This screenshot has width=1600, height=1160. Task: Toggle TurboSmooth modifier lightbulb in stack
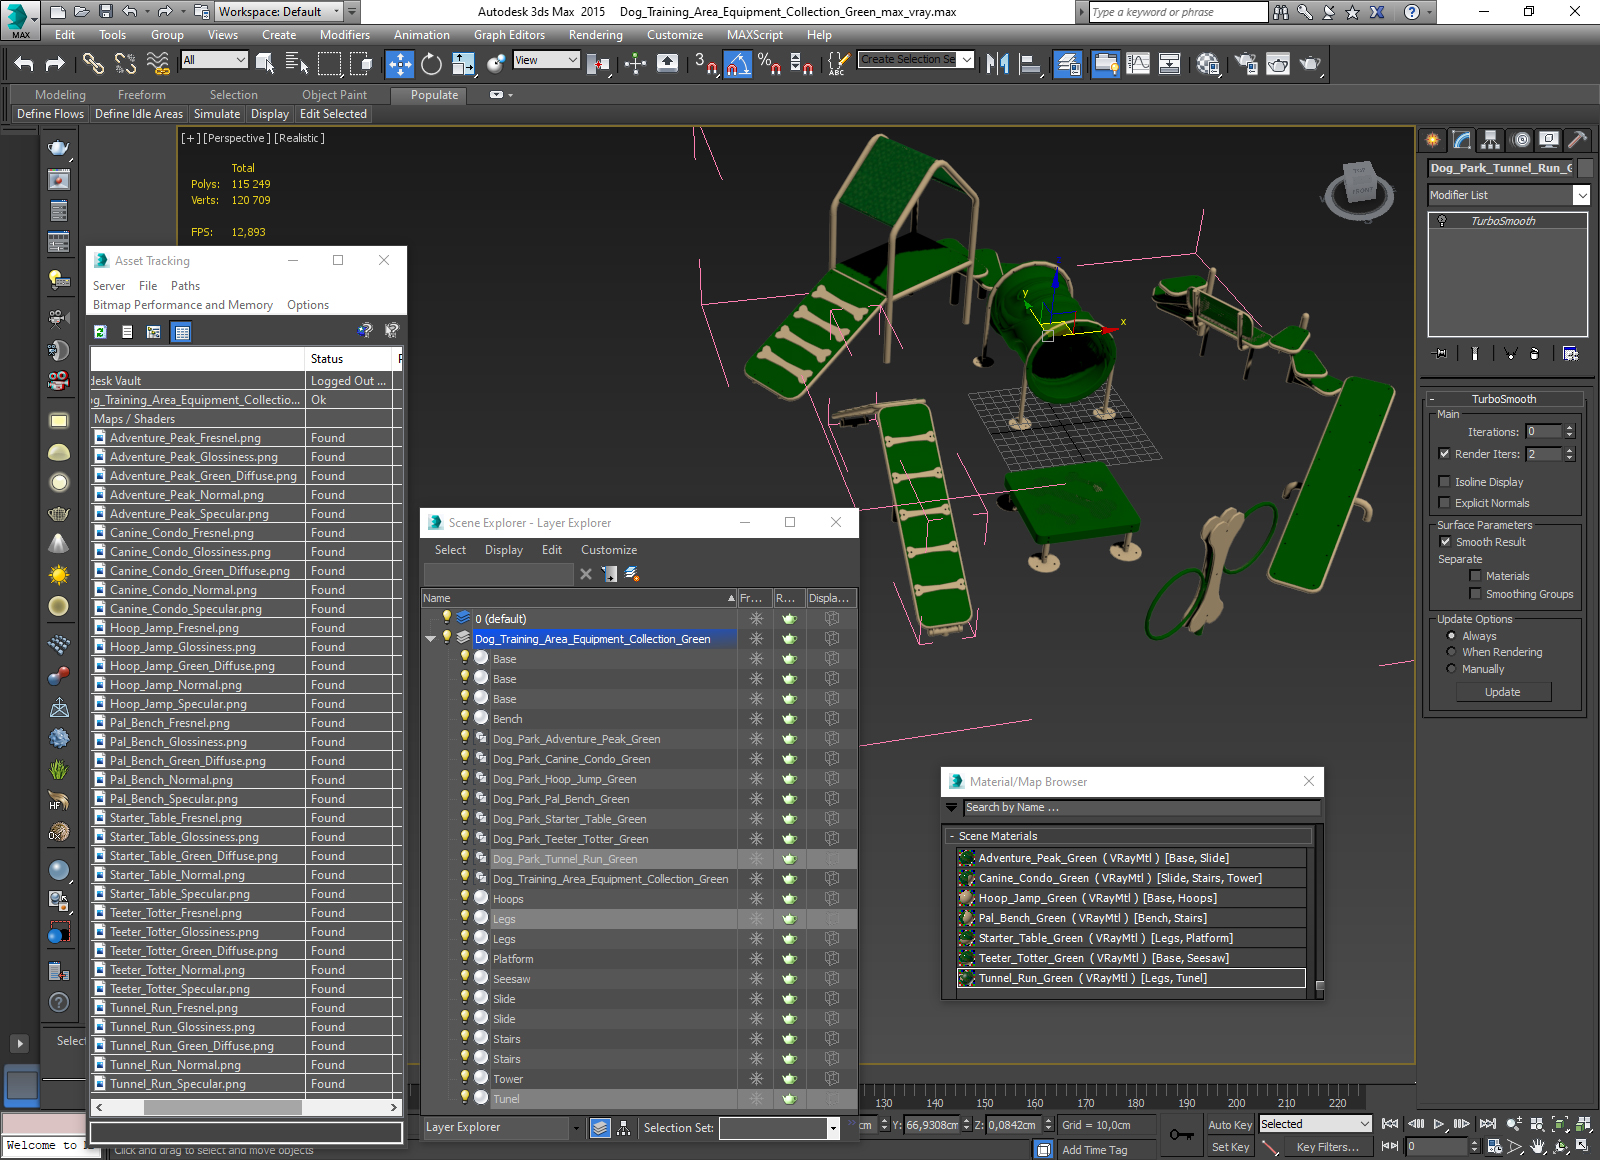tap(1442, 221)
